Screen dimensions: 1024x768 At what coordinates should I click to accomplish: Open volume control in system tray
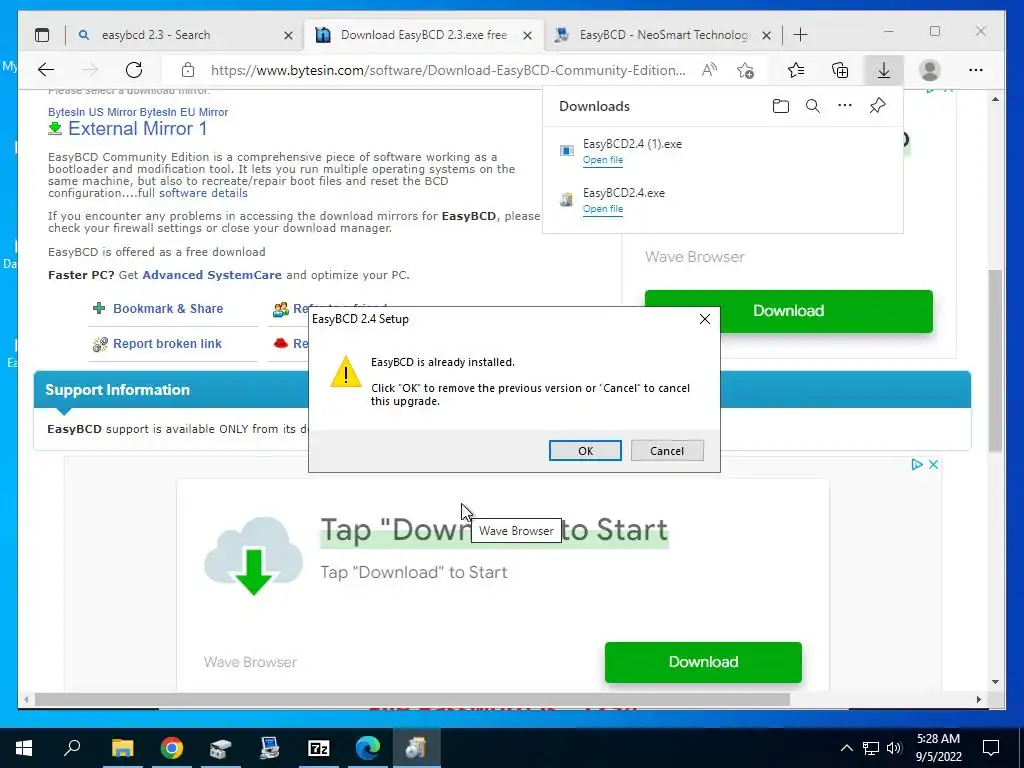(894, 748)
